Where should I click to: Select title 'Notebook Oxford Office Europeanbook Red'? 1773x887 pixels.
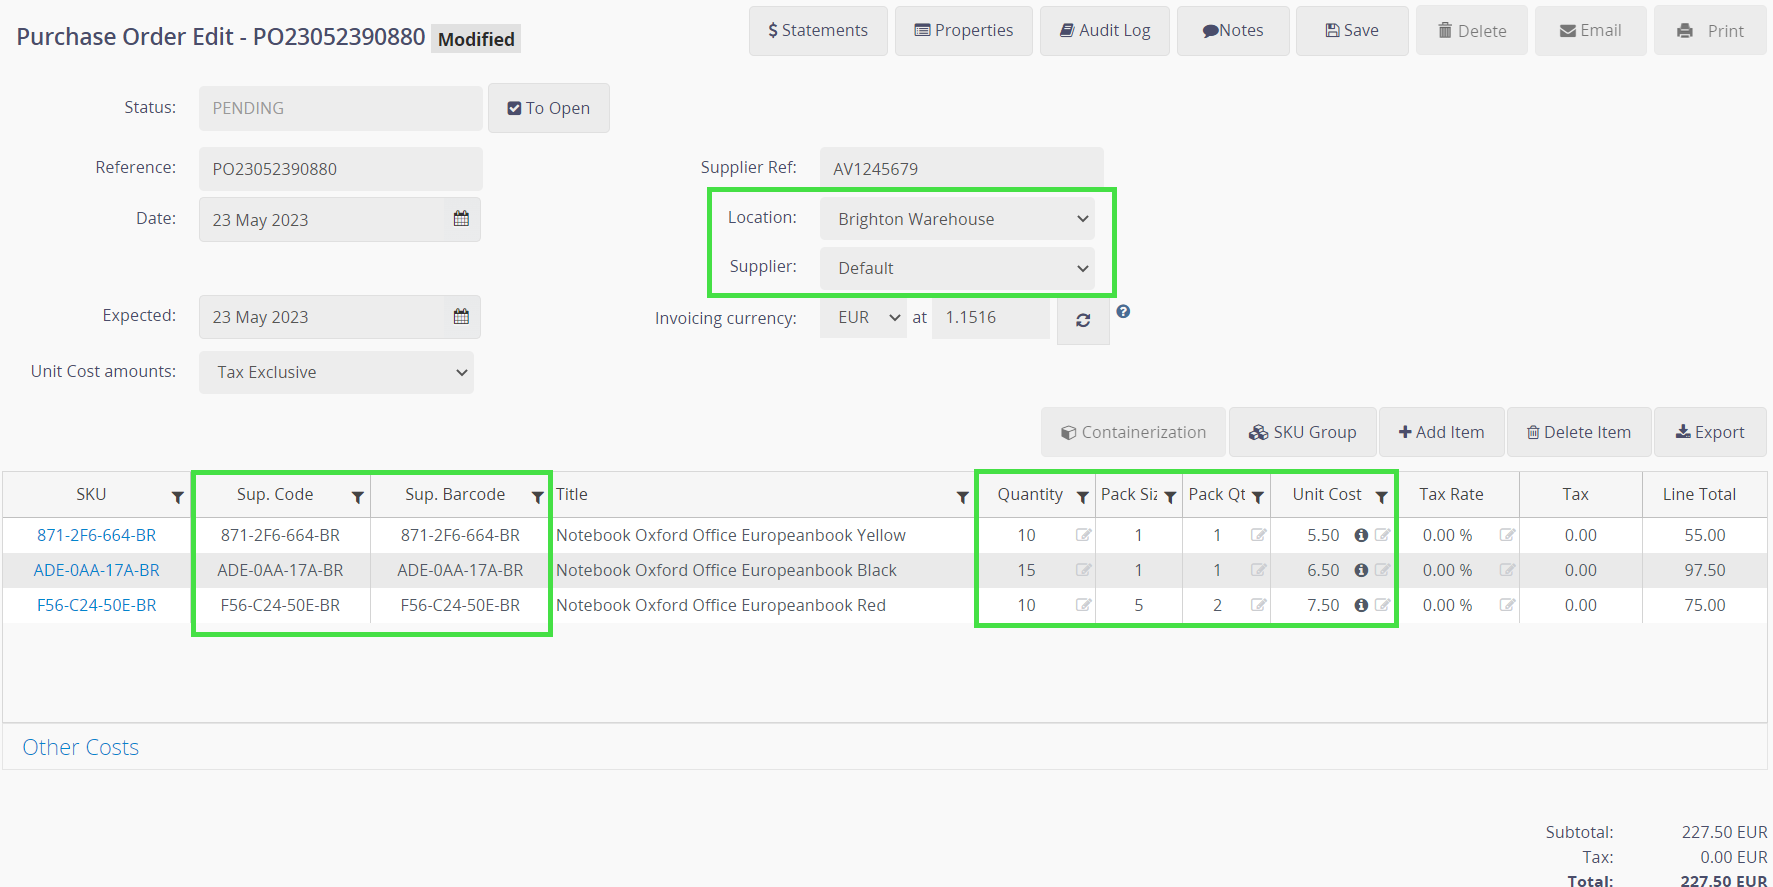(721, 605)
